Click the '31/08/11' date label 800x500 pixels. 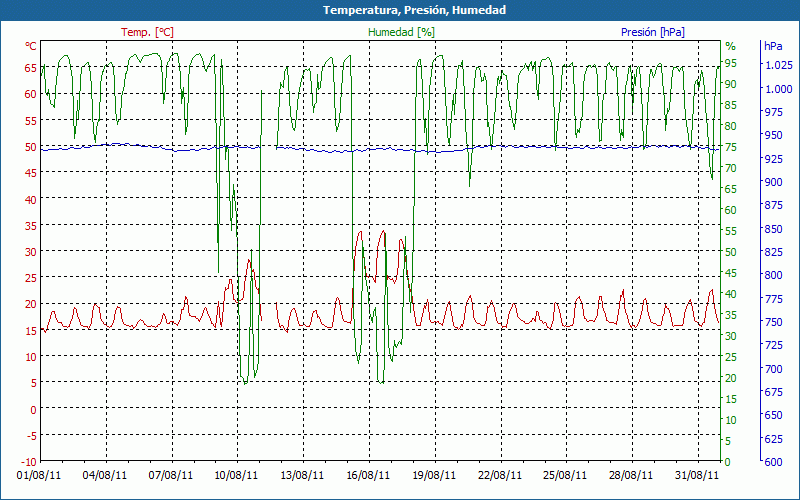696,476
